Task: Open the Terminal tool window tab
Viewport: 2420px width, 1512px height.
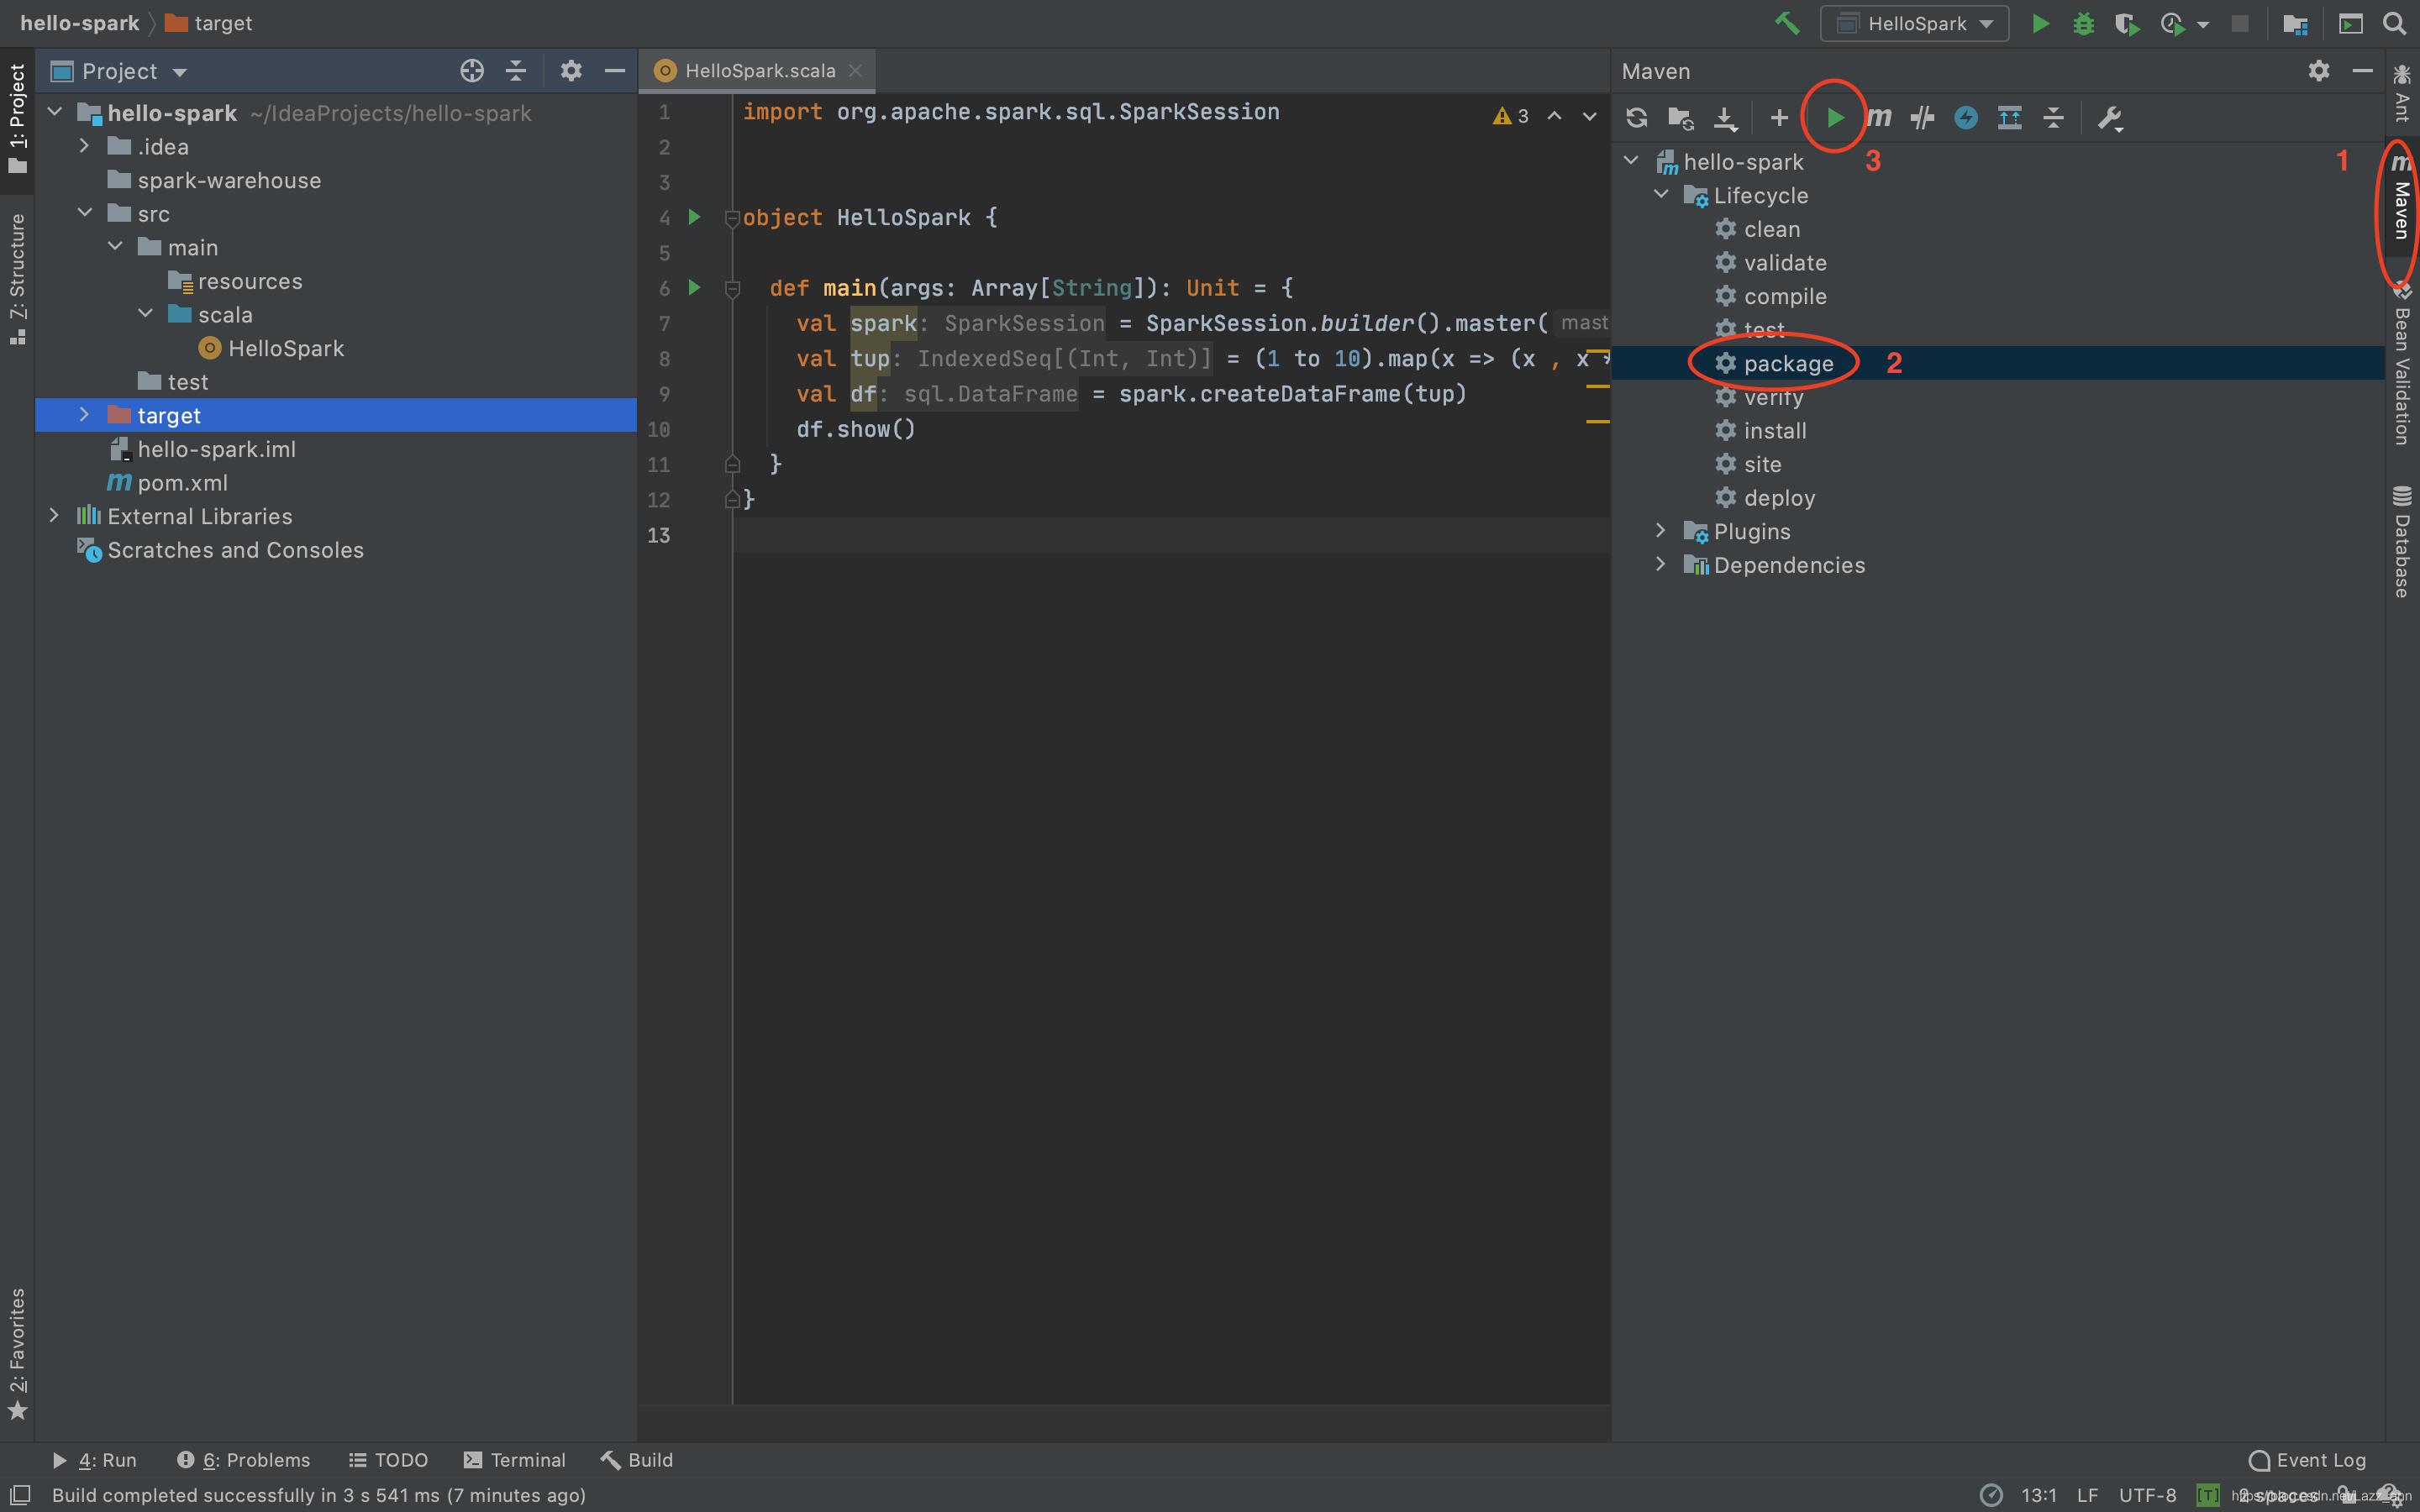Action: (515, 1459)
